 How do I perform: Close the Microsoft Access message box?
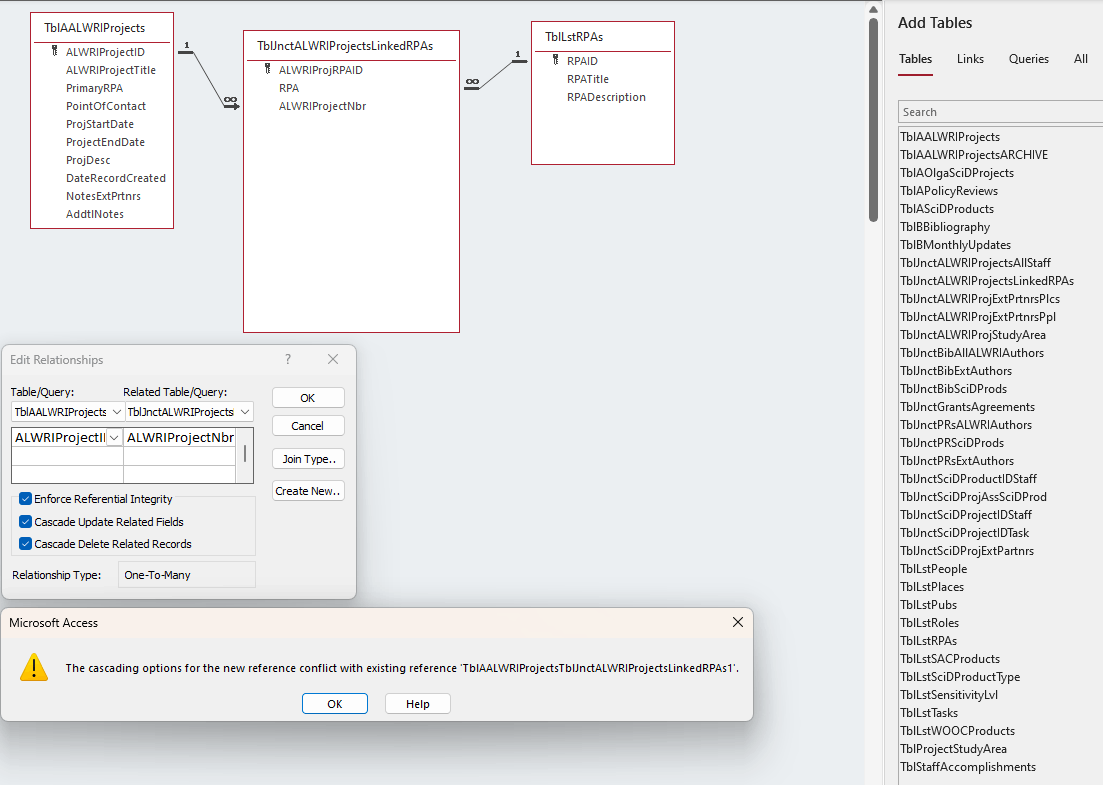(737, 622)
